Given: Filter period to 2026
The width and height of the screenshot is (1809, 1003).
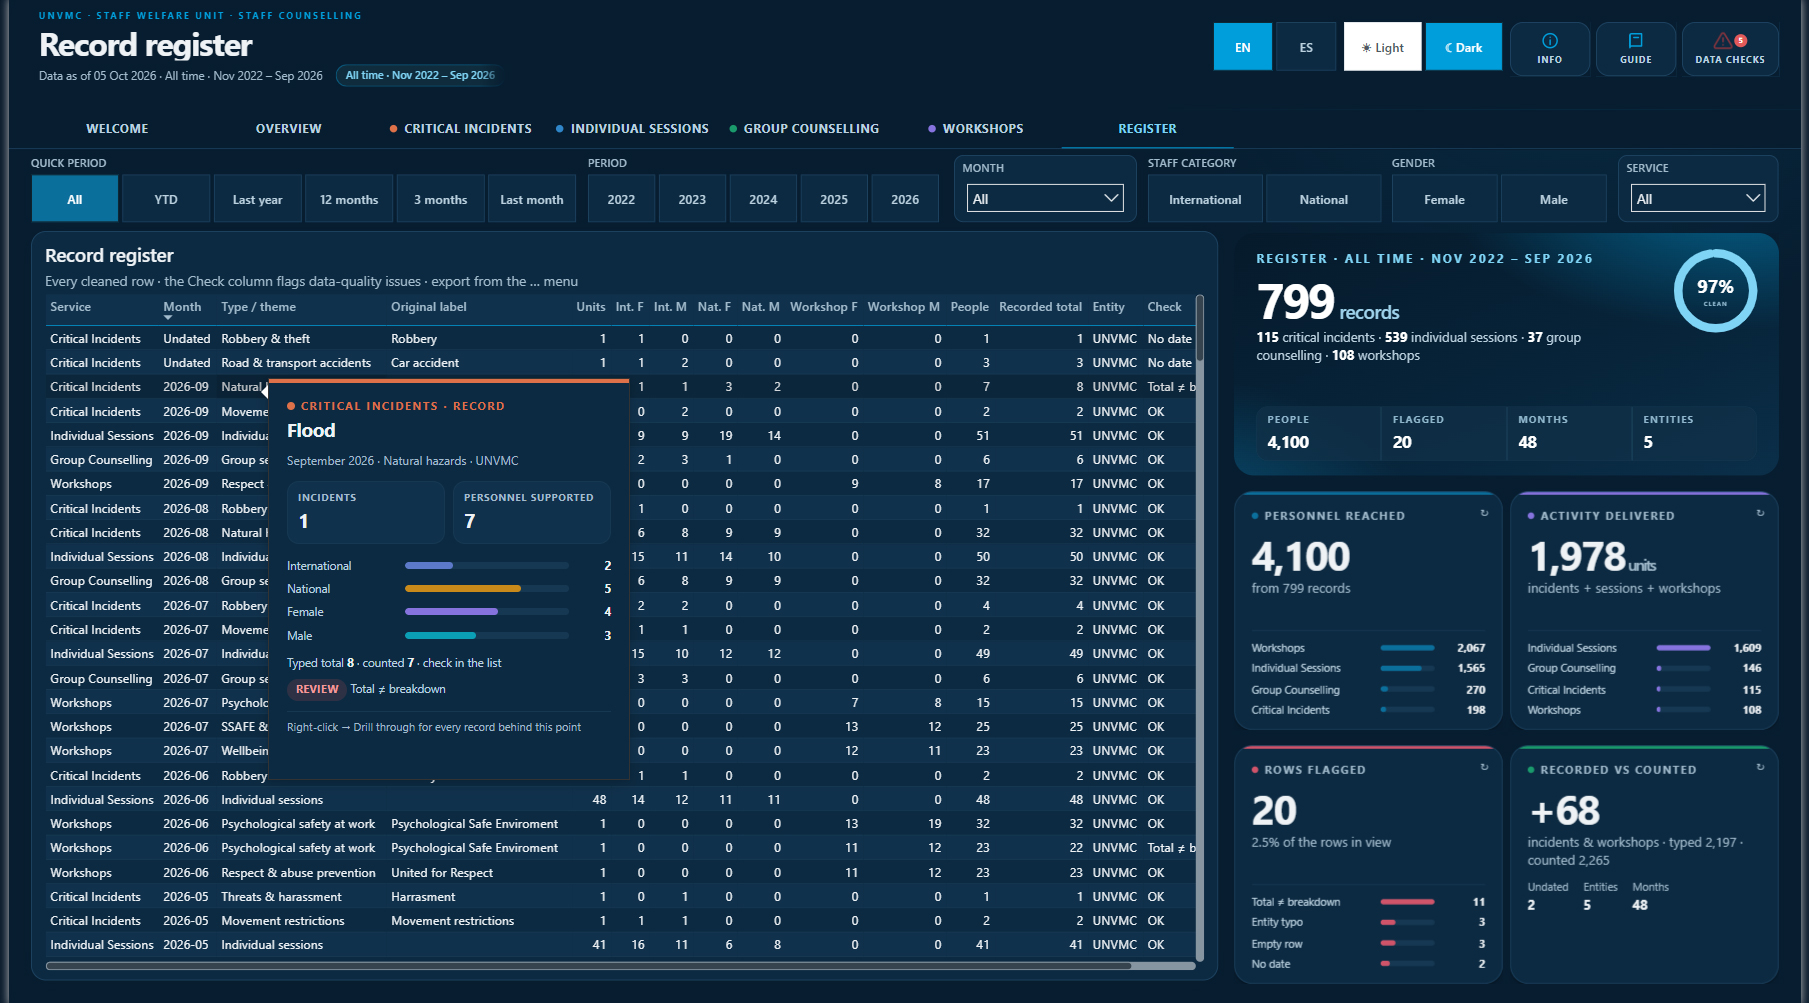Looking at the screenshot, I should tap(905, 199).
